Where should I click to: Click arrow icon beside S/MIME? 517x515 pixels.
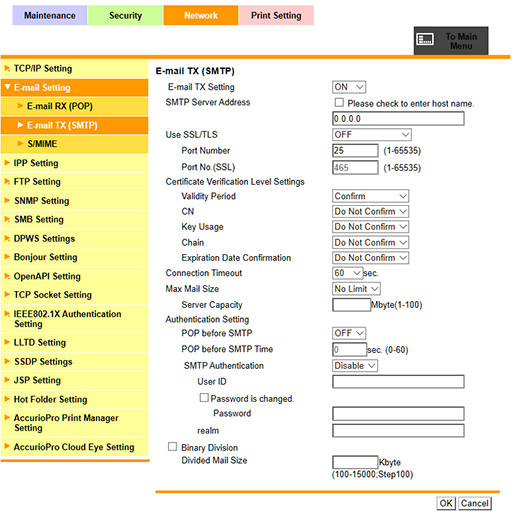pyautogui.click(x=20, y=144)
